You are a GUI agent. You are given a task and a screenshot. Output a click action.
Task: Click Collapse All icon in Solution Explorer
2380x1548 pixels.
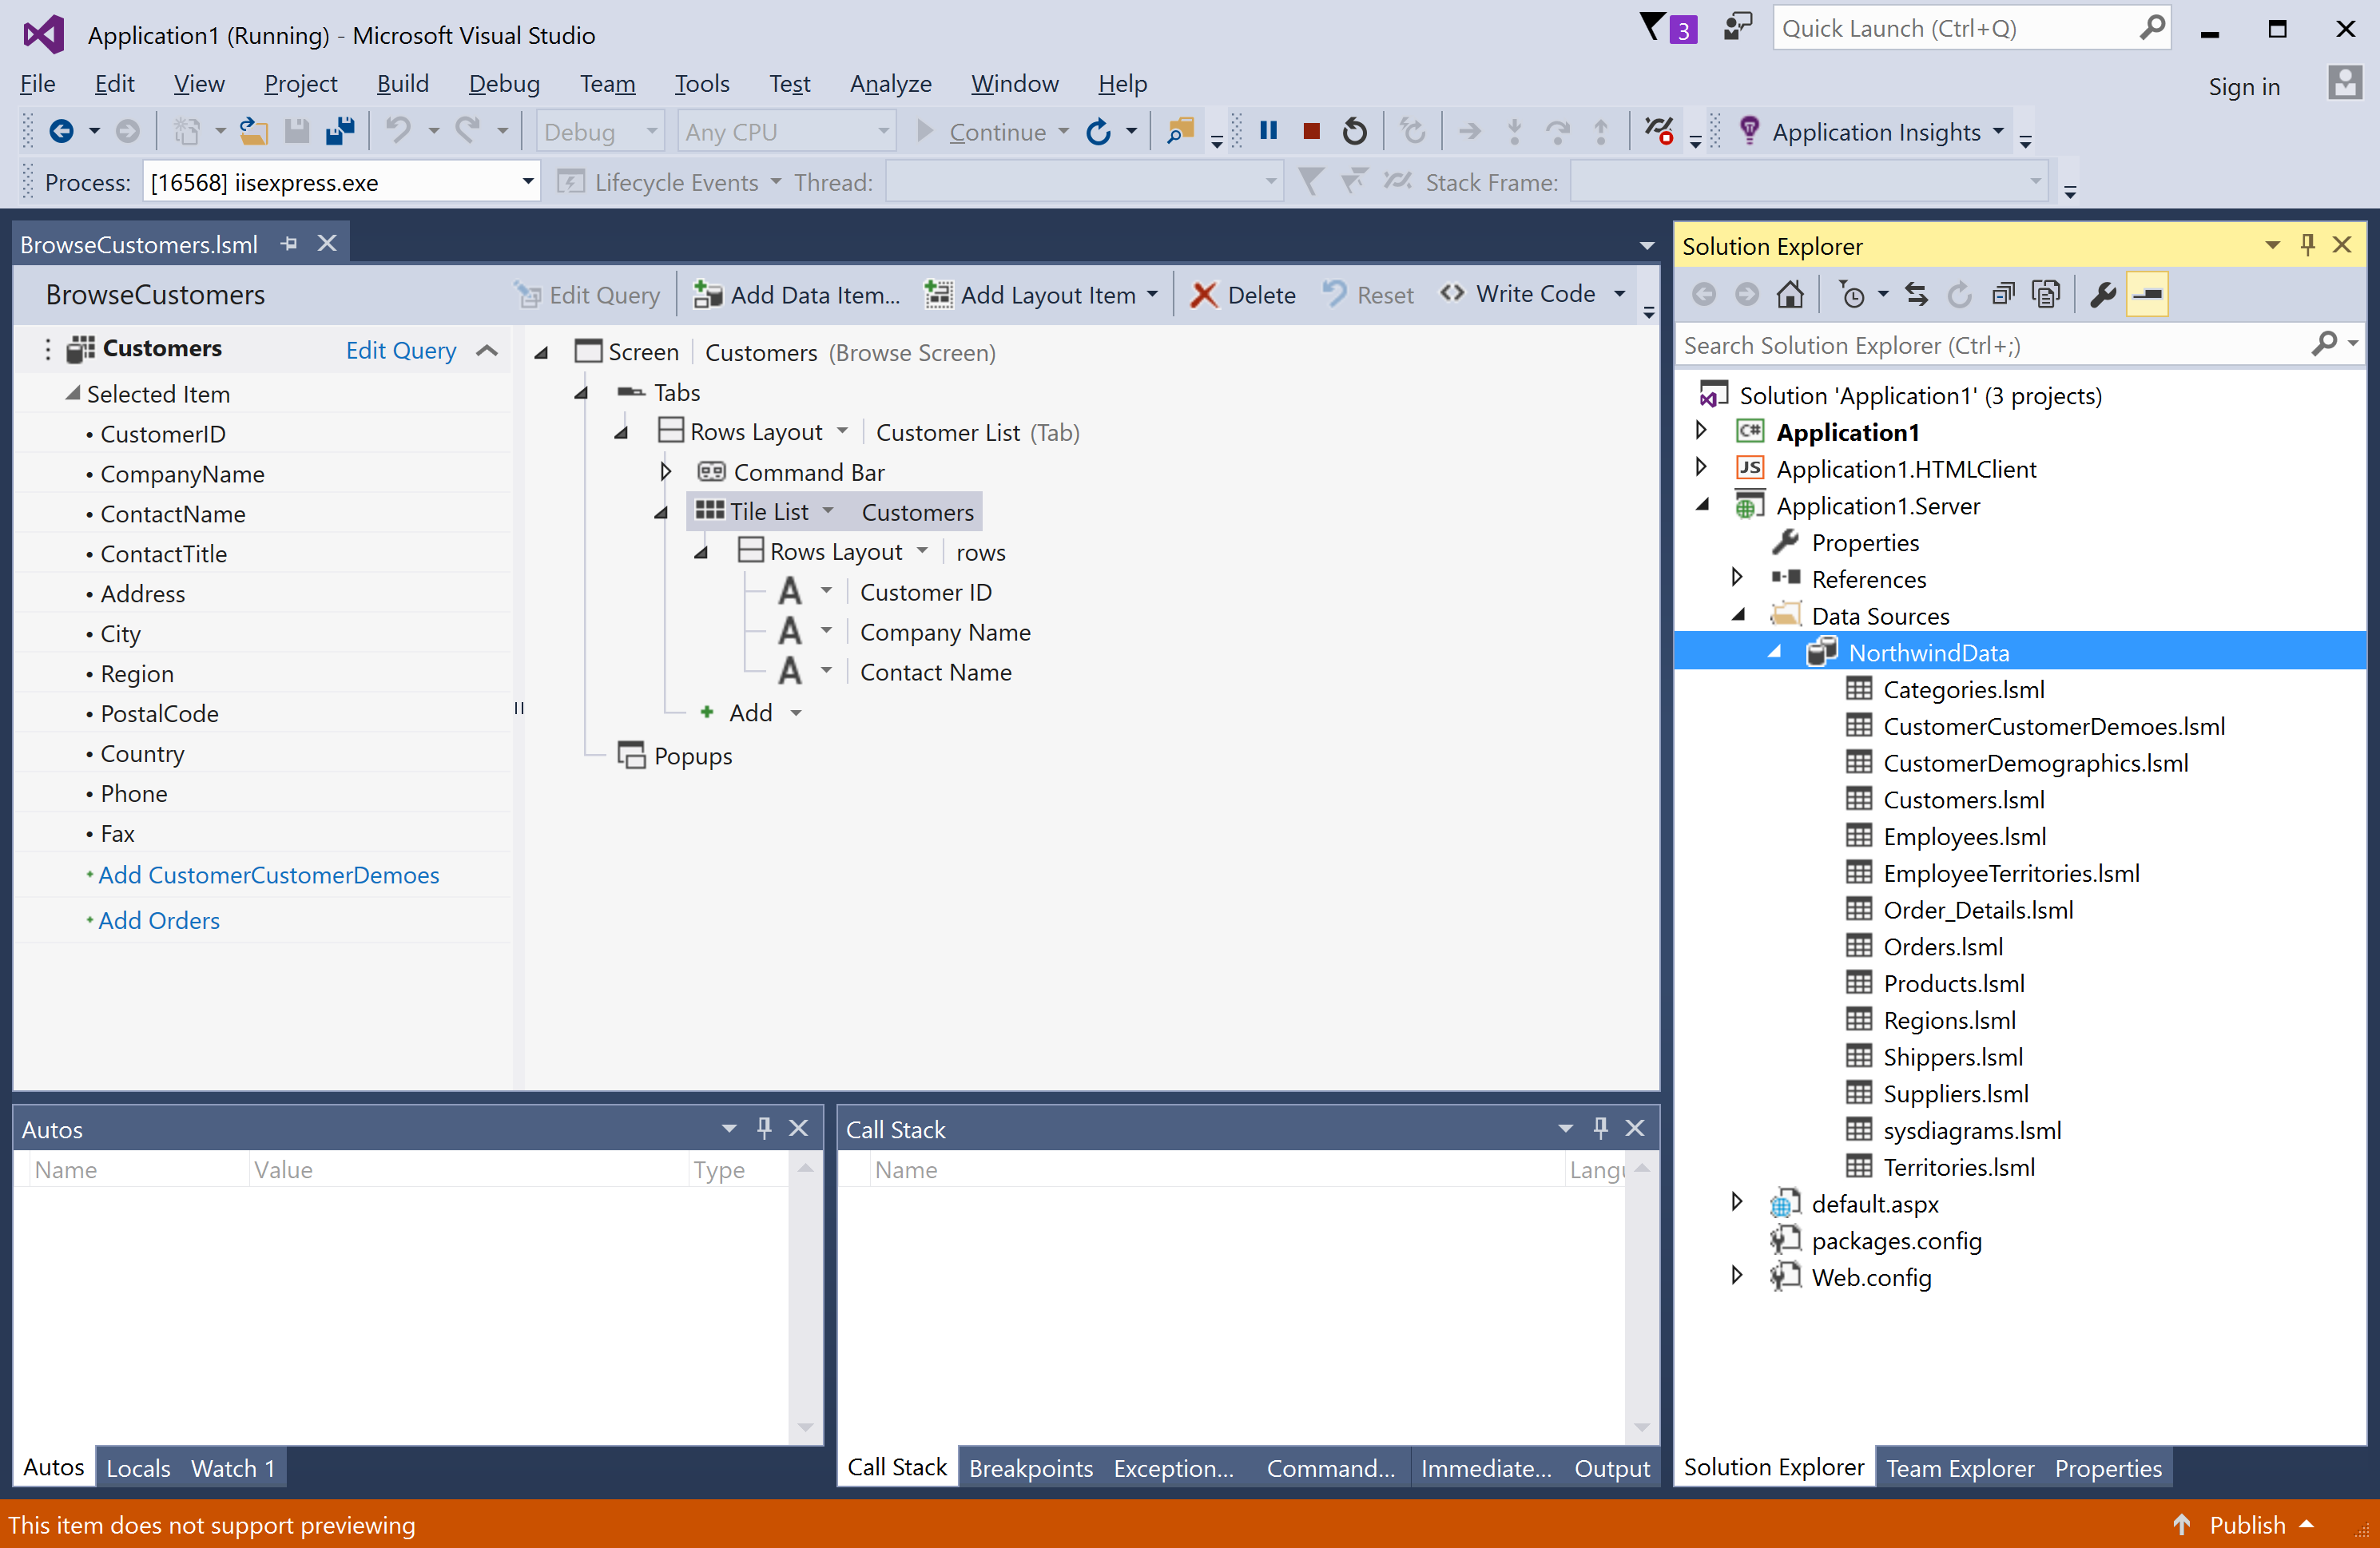coord(2003,294)
